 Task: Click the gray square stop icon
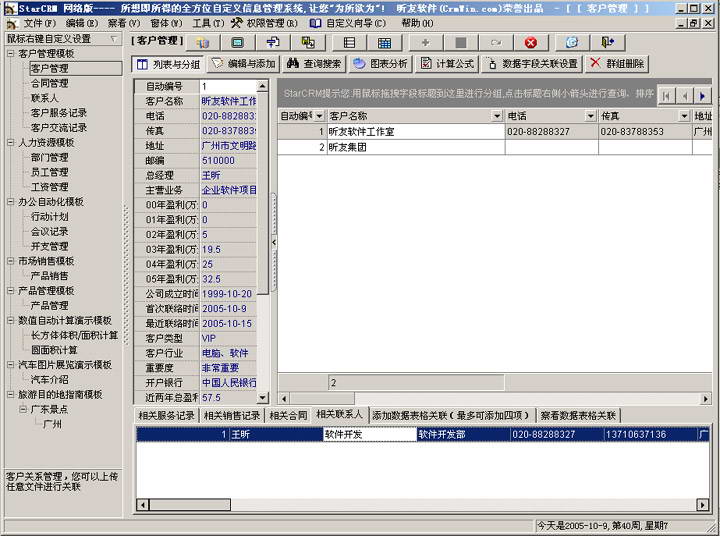(x=461, y=43)
